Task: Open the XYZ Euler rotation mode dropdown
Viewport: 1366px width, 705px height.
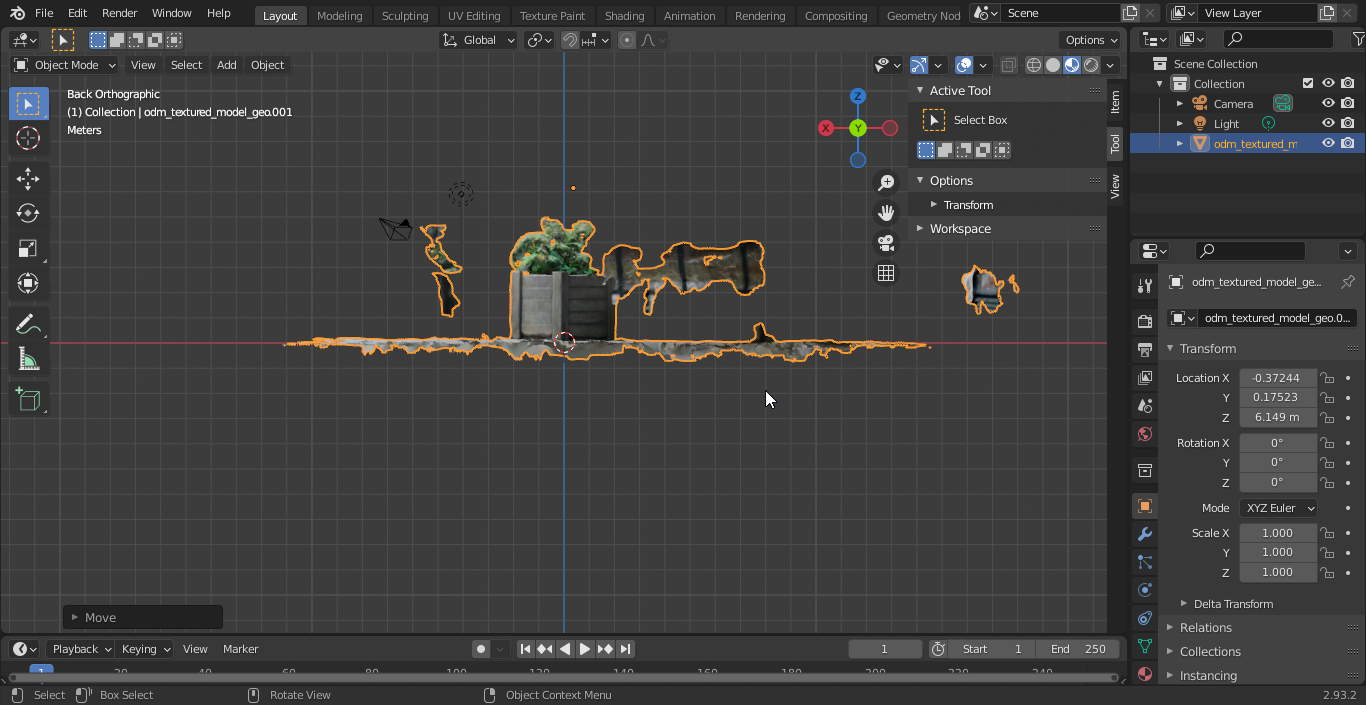Action: (x=1279, y=508)
